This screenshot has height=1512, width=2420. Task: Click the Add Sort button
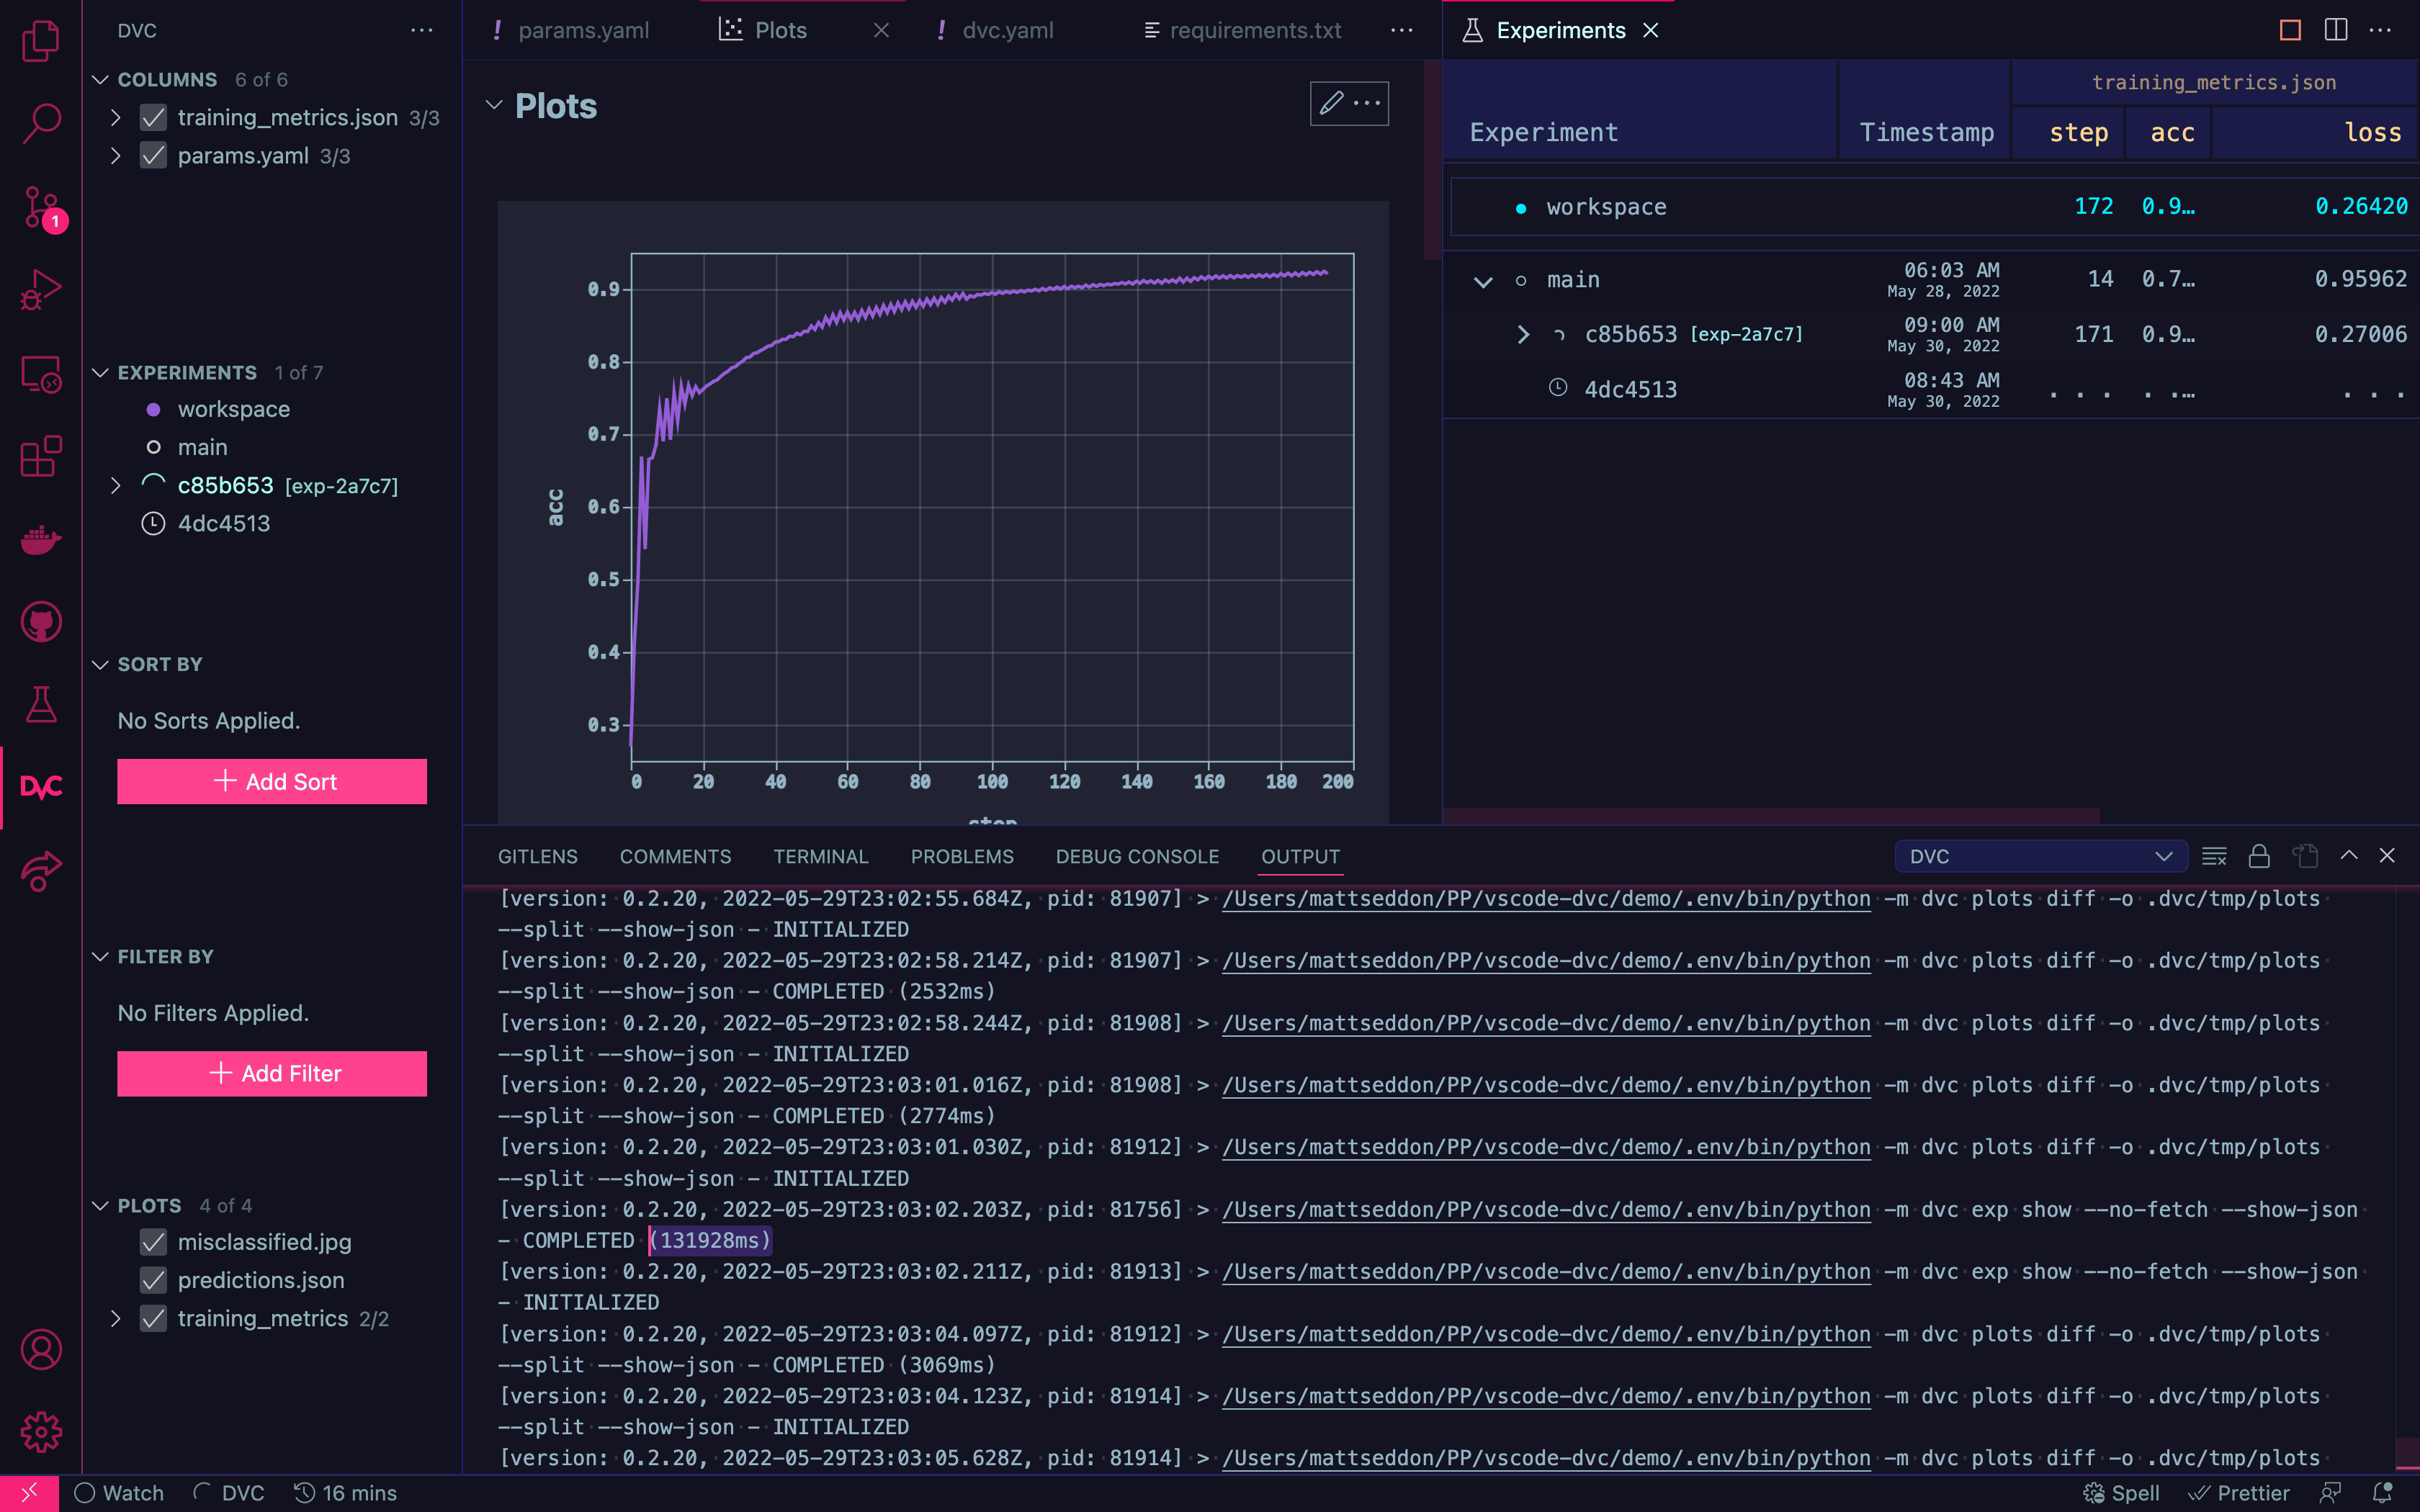tap(272, 781)
